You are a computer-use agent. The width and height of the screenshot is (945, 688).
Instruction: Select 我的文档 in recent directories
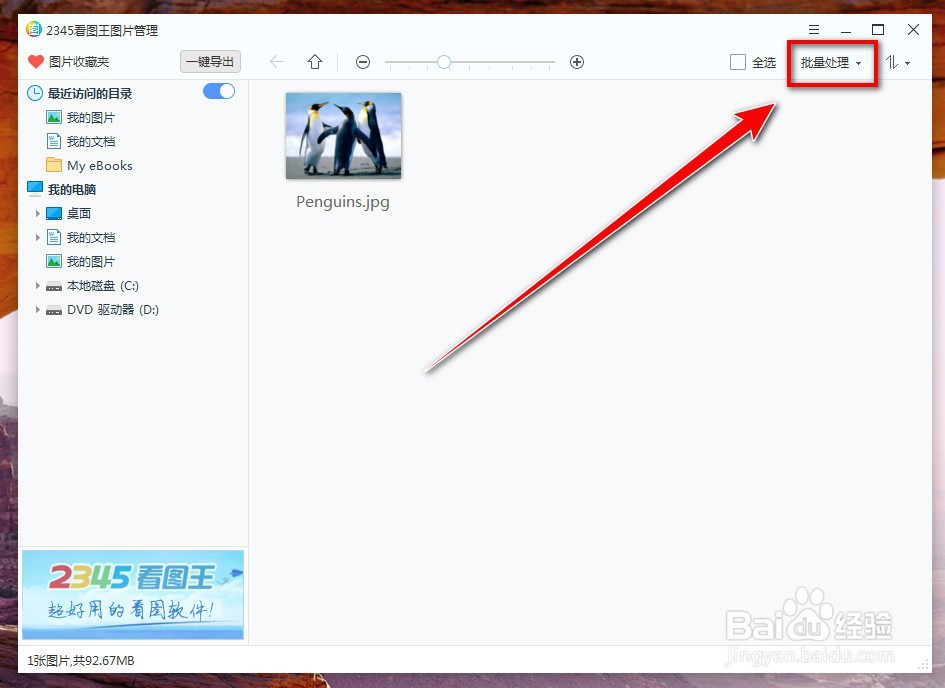click(x=90, y=142)
